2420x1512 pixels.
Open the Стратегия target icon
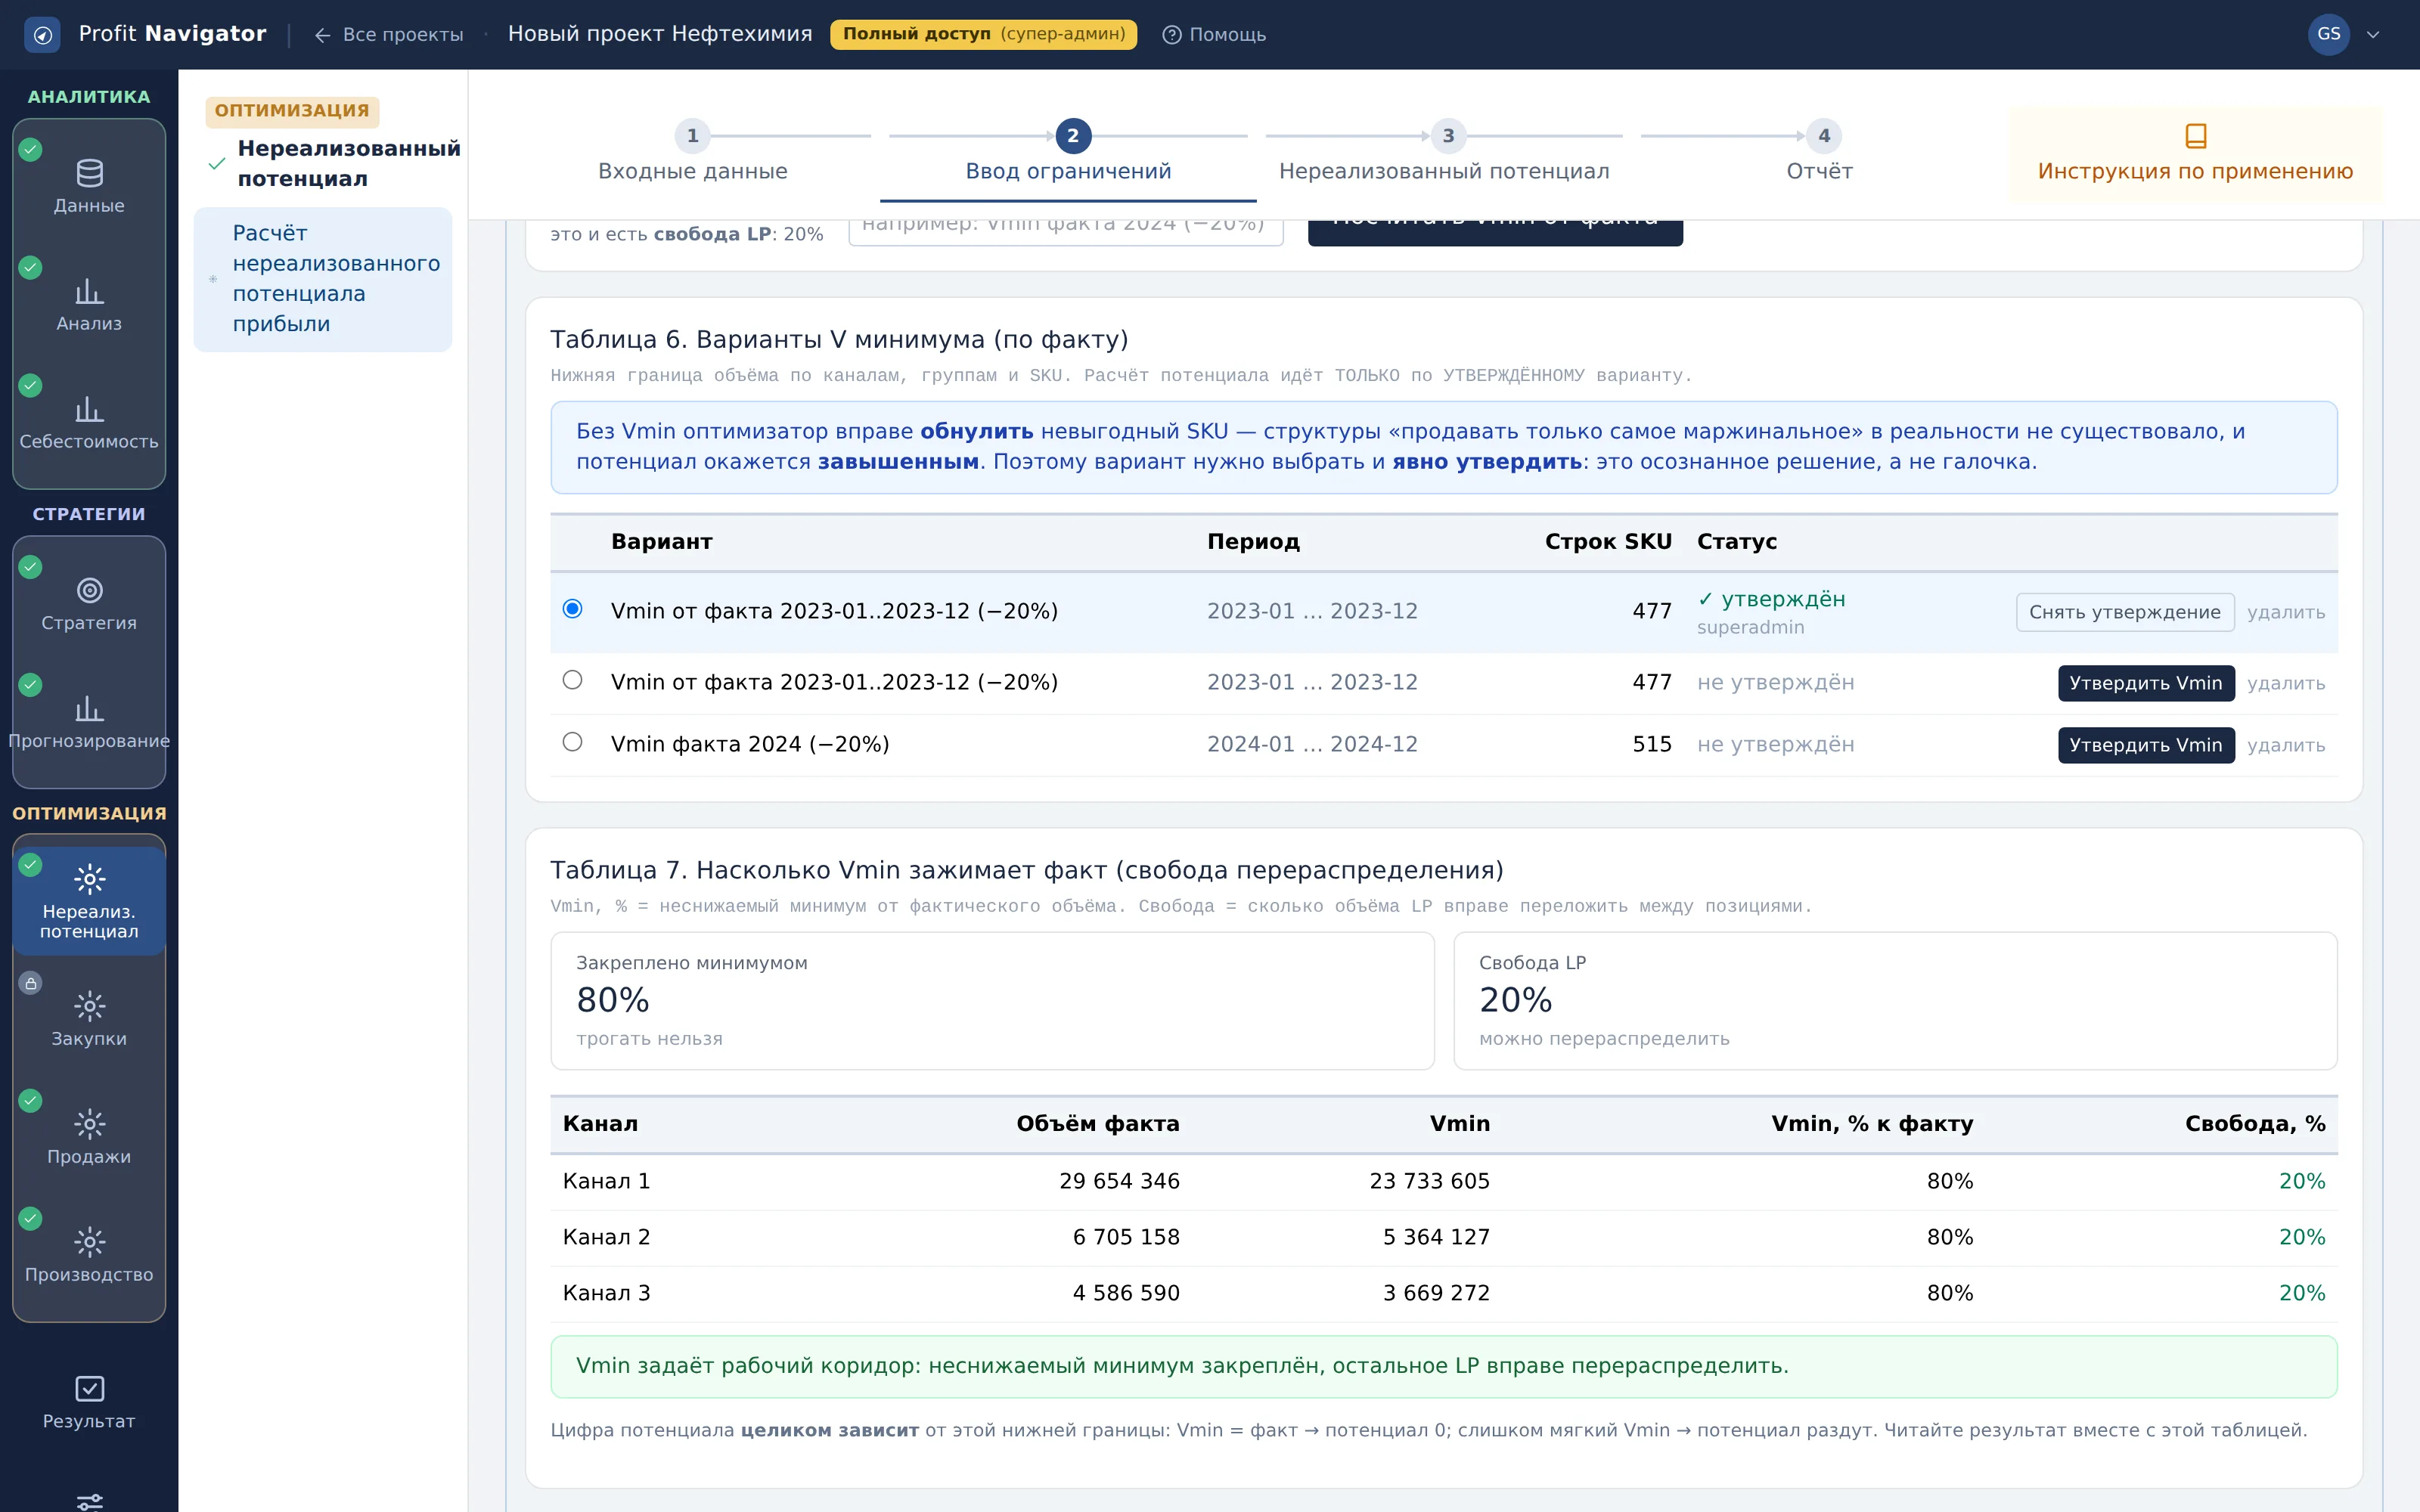pyautogui.click(x=89, y=591)
